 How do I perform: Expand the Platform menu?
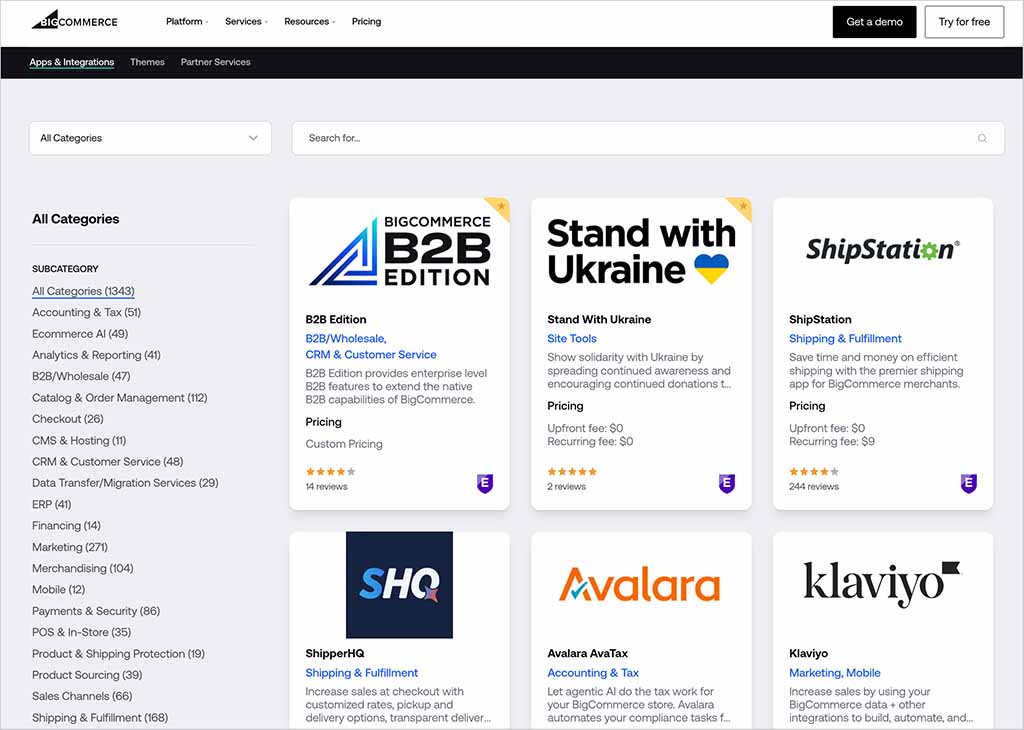tap(187, 22)
